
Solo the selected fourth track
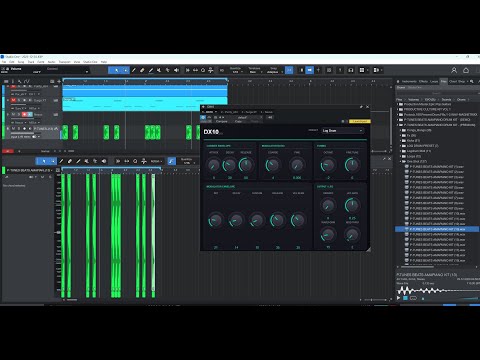[x=19, y=129]
